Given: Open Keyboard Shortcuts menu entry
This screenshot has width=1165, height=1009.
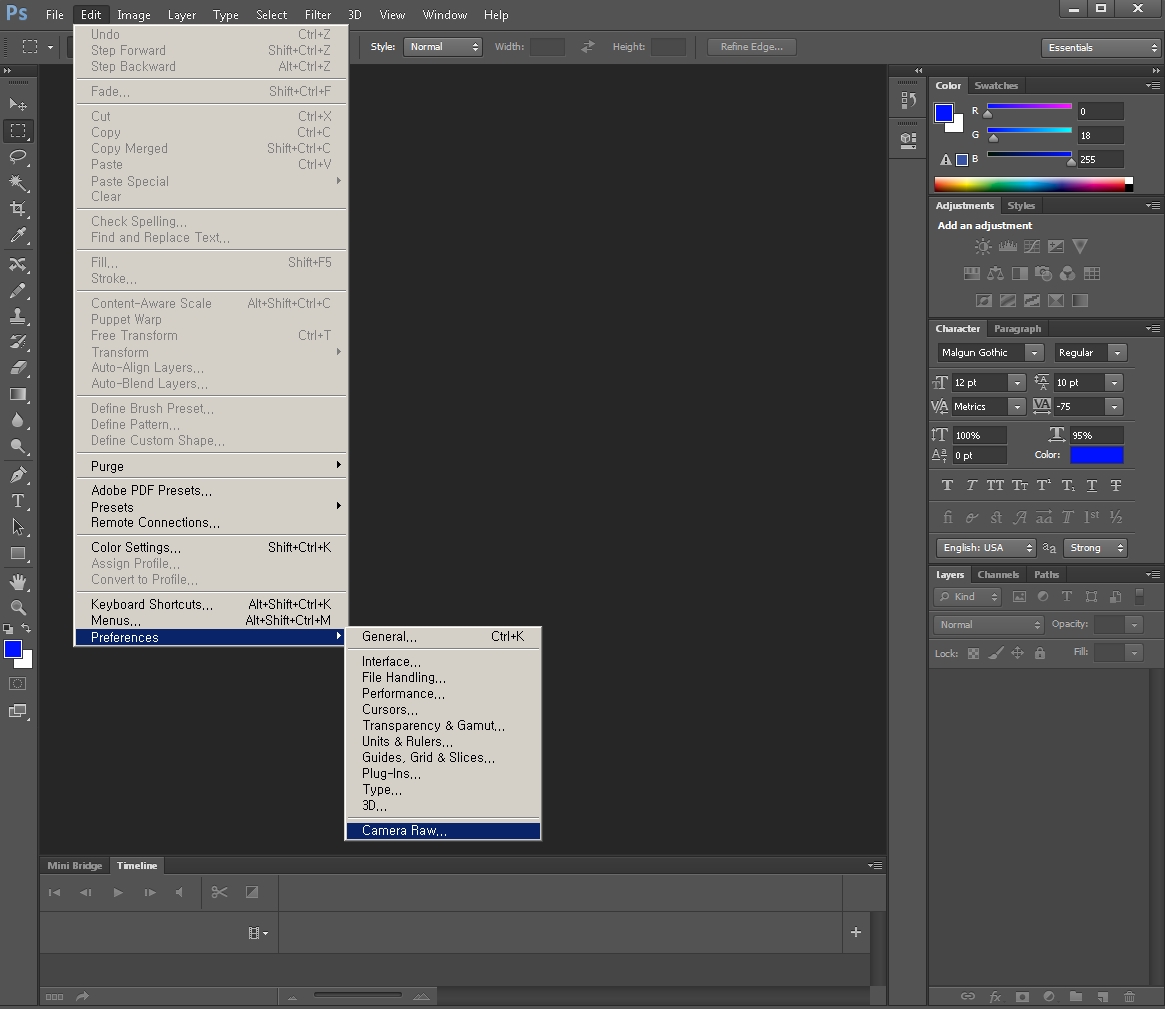Looking at the screenshot, I should 211,605.
